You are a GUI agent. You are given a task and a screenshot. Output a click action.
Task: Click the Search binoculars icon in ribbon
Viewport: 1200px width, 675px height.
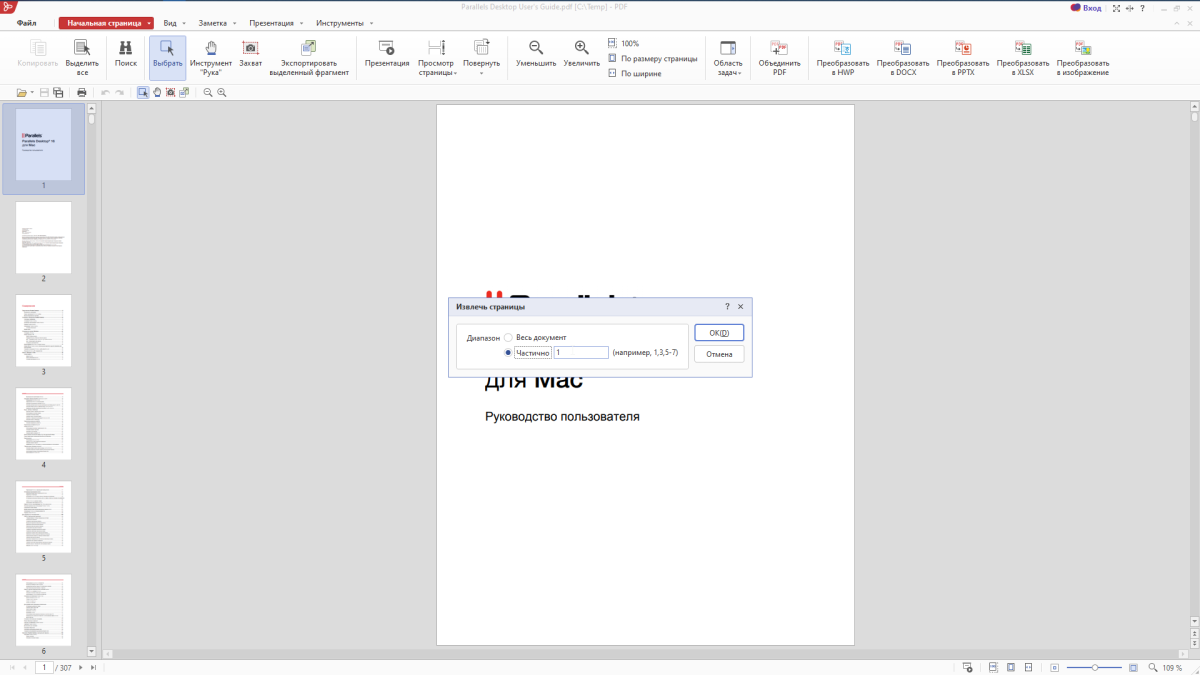126,48
